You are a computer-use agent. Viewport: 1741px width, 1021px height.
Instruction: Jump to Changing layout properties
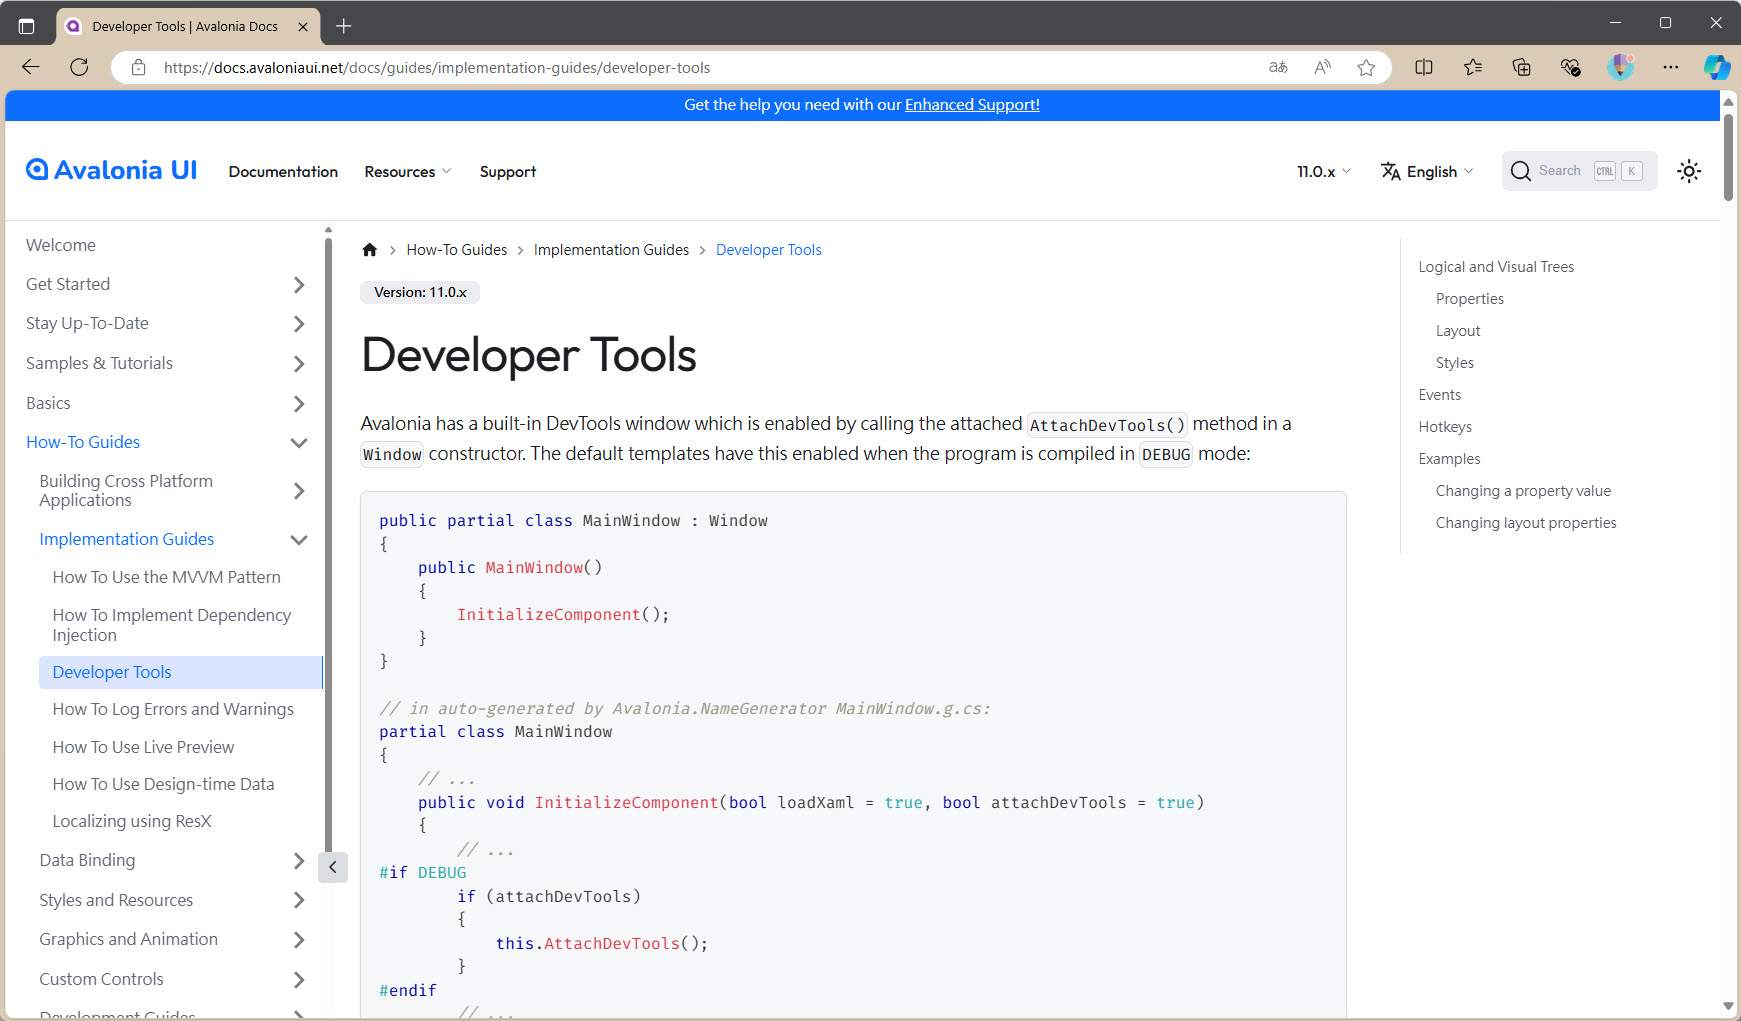(x=1526, y=523)
